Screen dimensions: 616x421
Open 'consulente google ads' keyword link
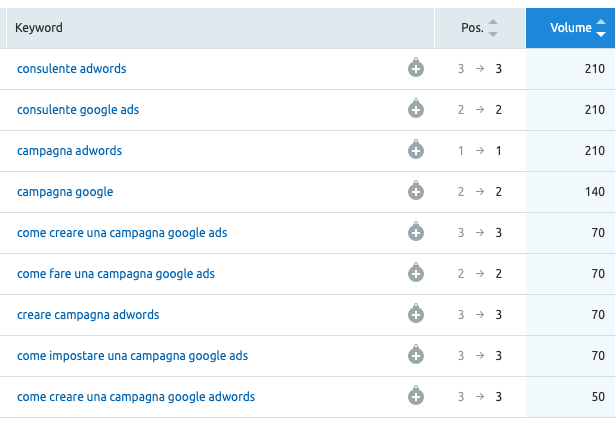coord(78,110)
